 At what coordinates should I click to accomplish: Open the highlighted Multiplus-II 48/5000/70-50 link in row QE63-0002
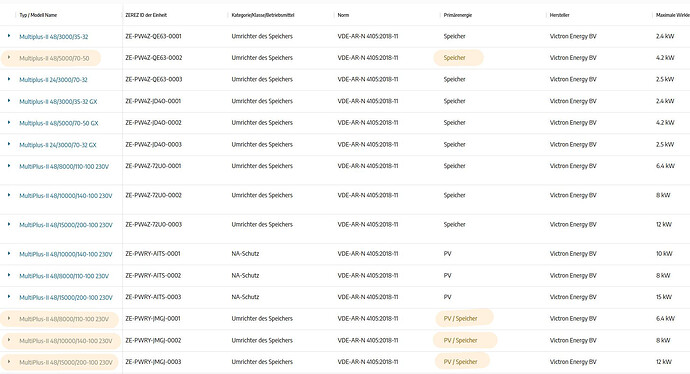[x=54, y=58]
